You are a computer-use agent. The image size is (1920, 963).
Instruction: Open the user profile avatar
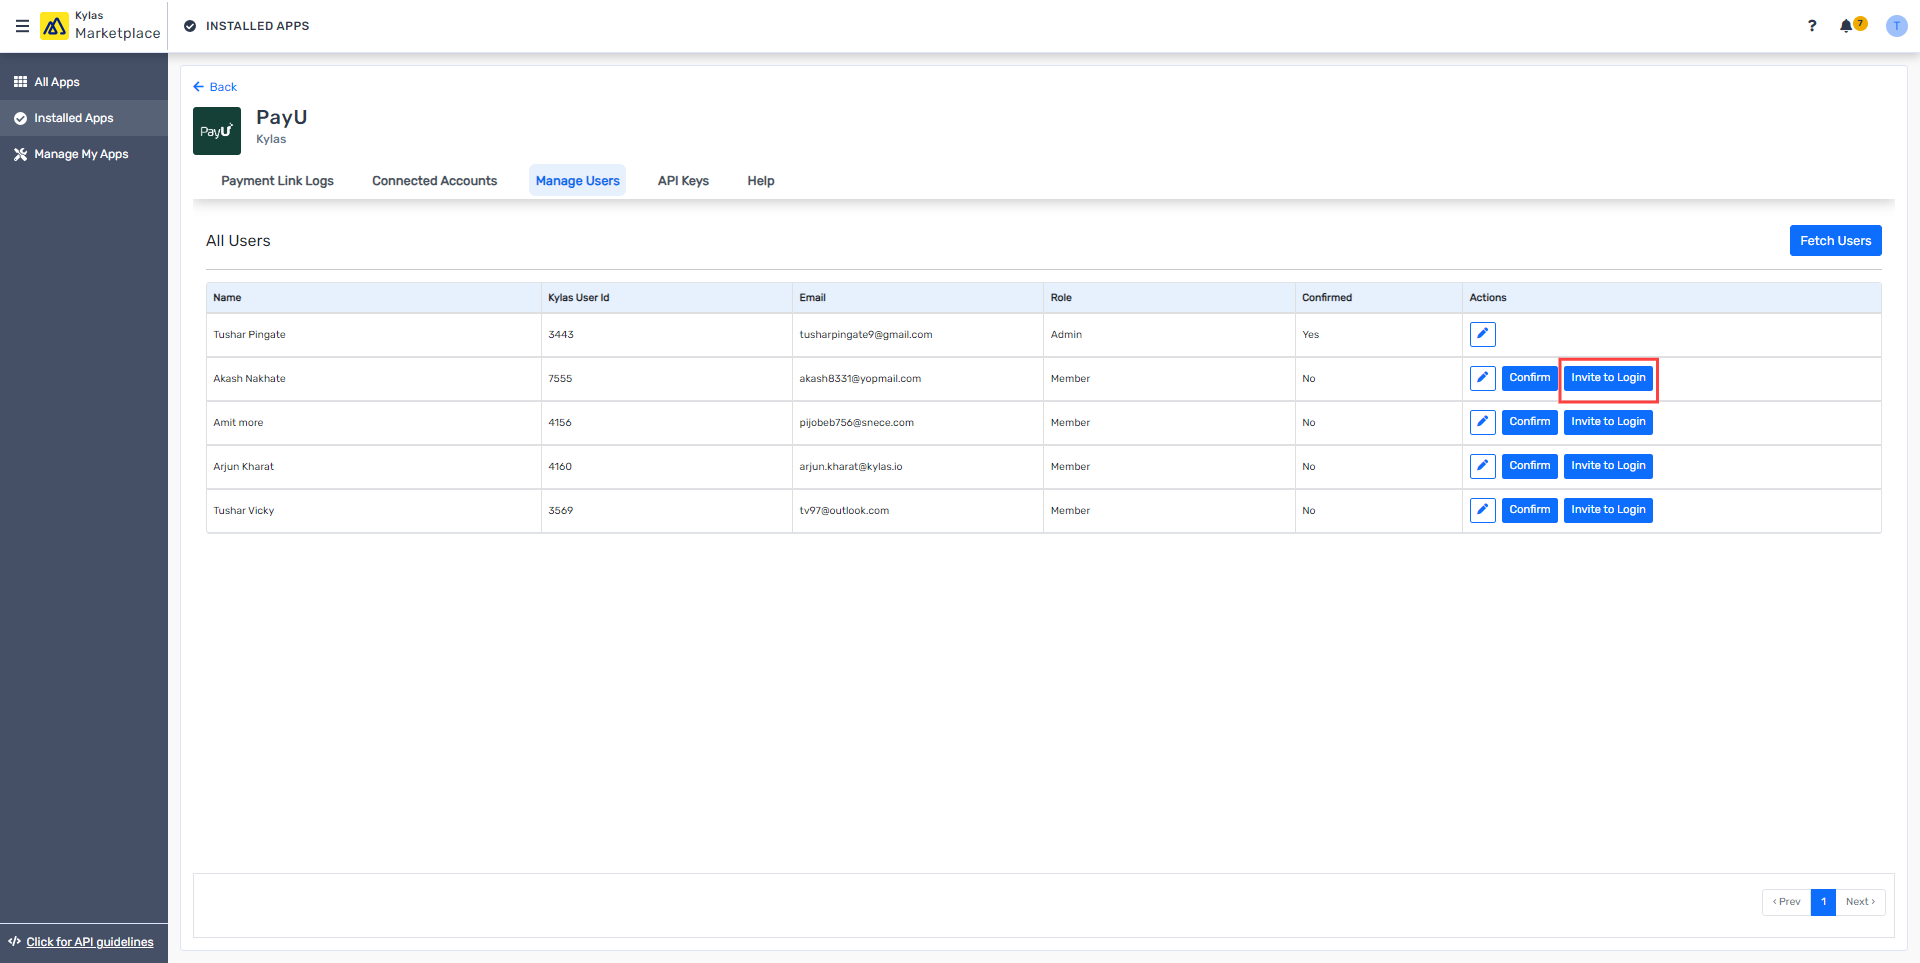point(1896,26)
